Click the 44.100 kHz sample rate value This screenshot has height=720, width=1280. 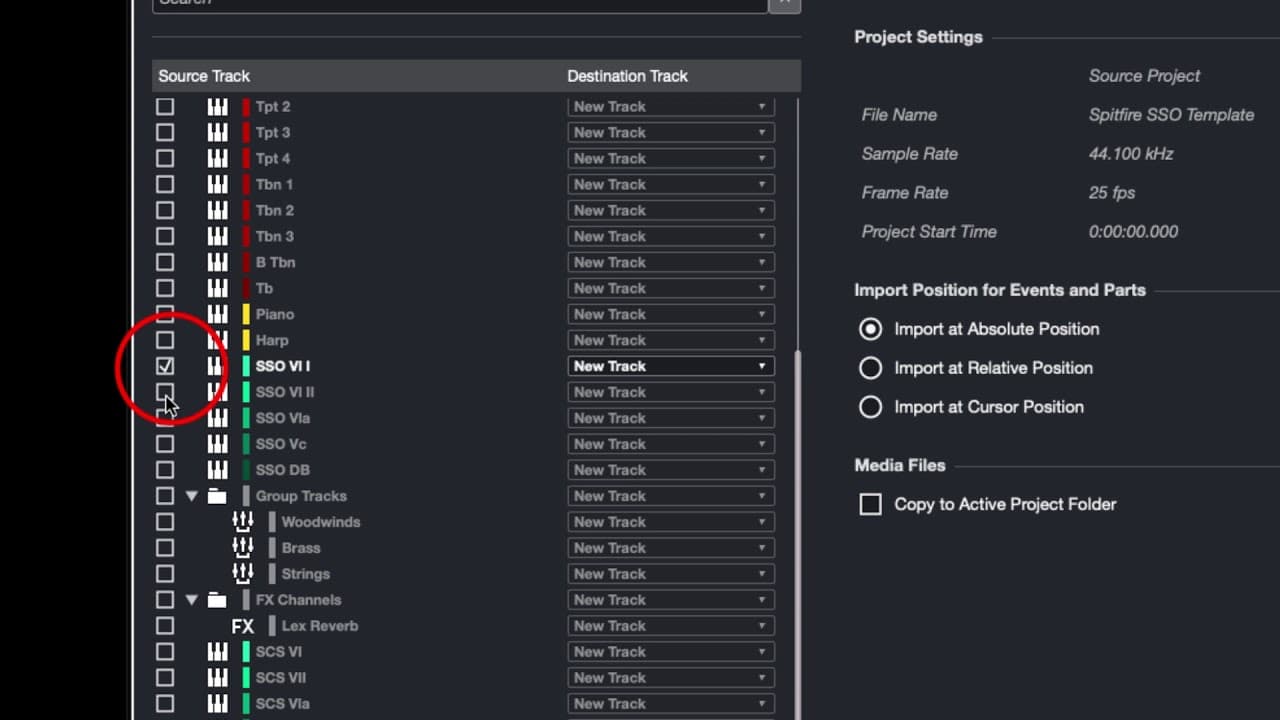[x=1131, y=154]
